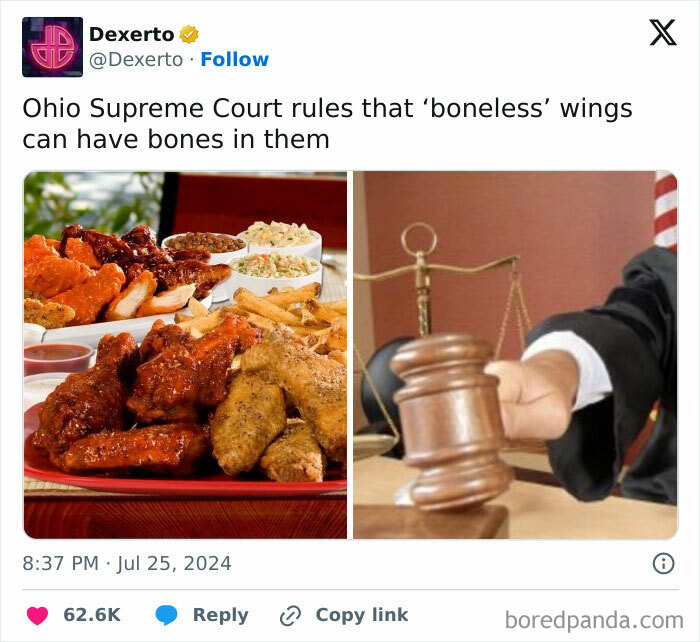Screen dimensions: 700x642
Task: Open the Dexerto display name
Action: click(132, 34)
